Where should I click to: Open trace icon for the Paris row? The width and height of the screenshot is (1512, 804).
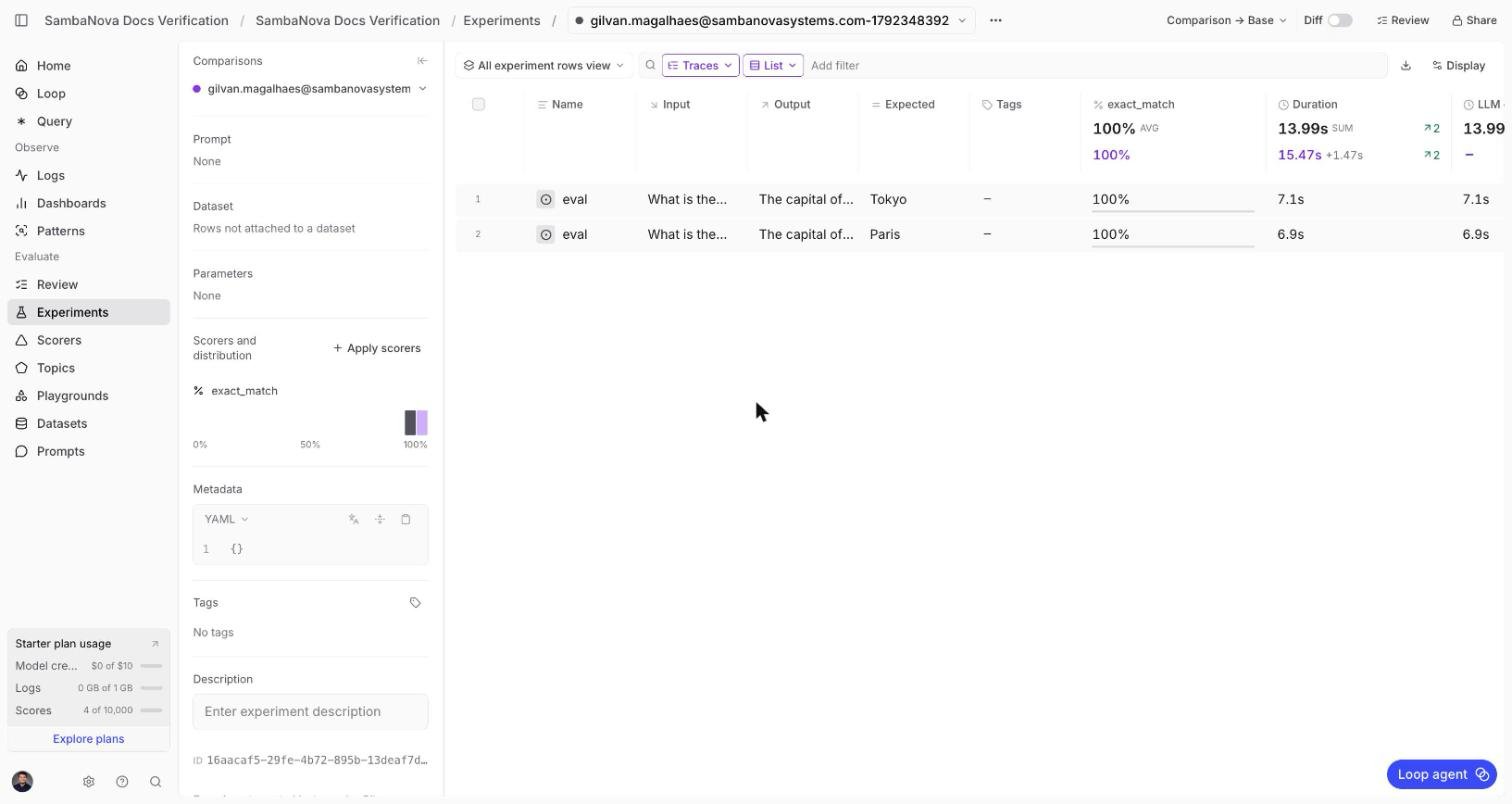click(x=546, y=234)
